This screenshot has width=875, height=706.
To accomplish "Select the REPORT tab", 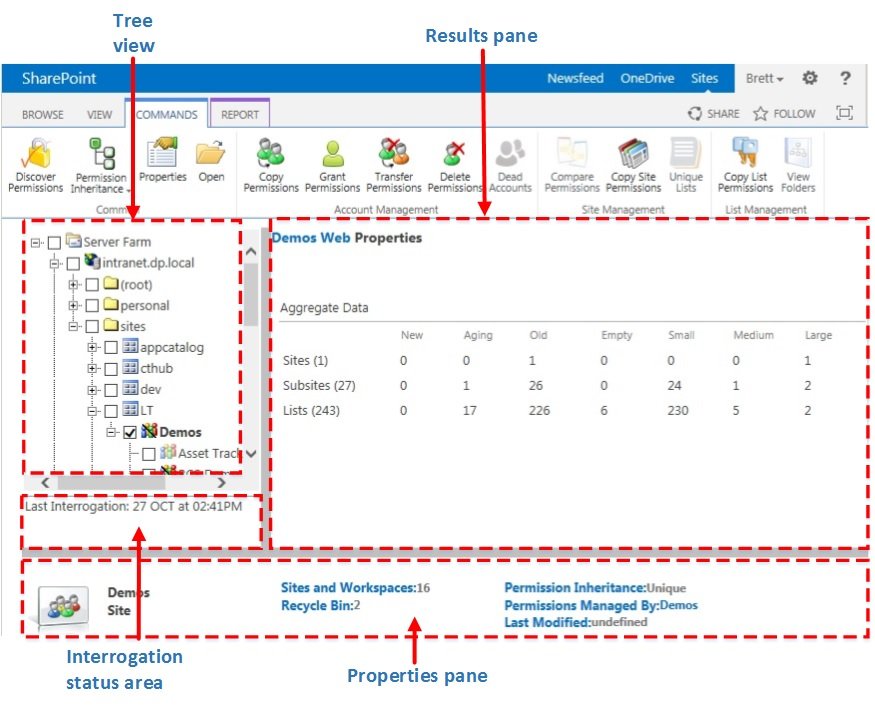I will click(x=240, y=114).
